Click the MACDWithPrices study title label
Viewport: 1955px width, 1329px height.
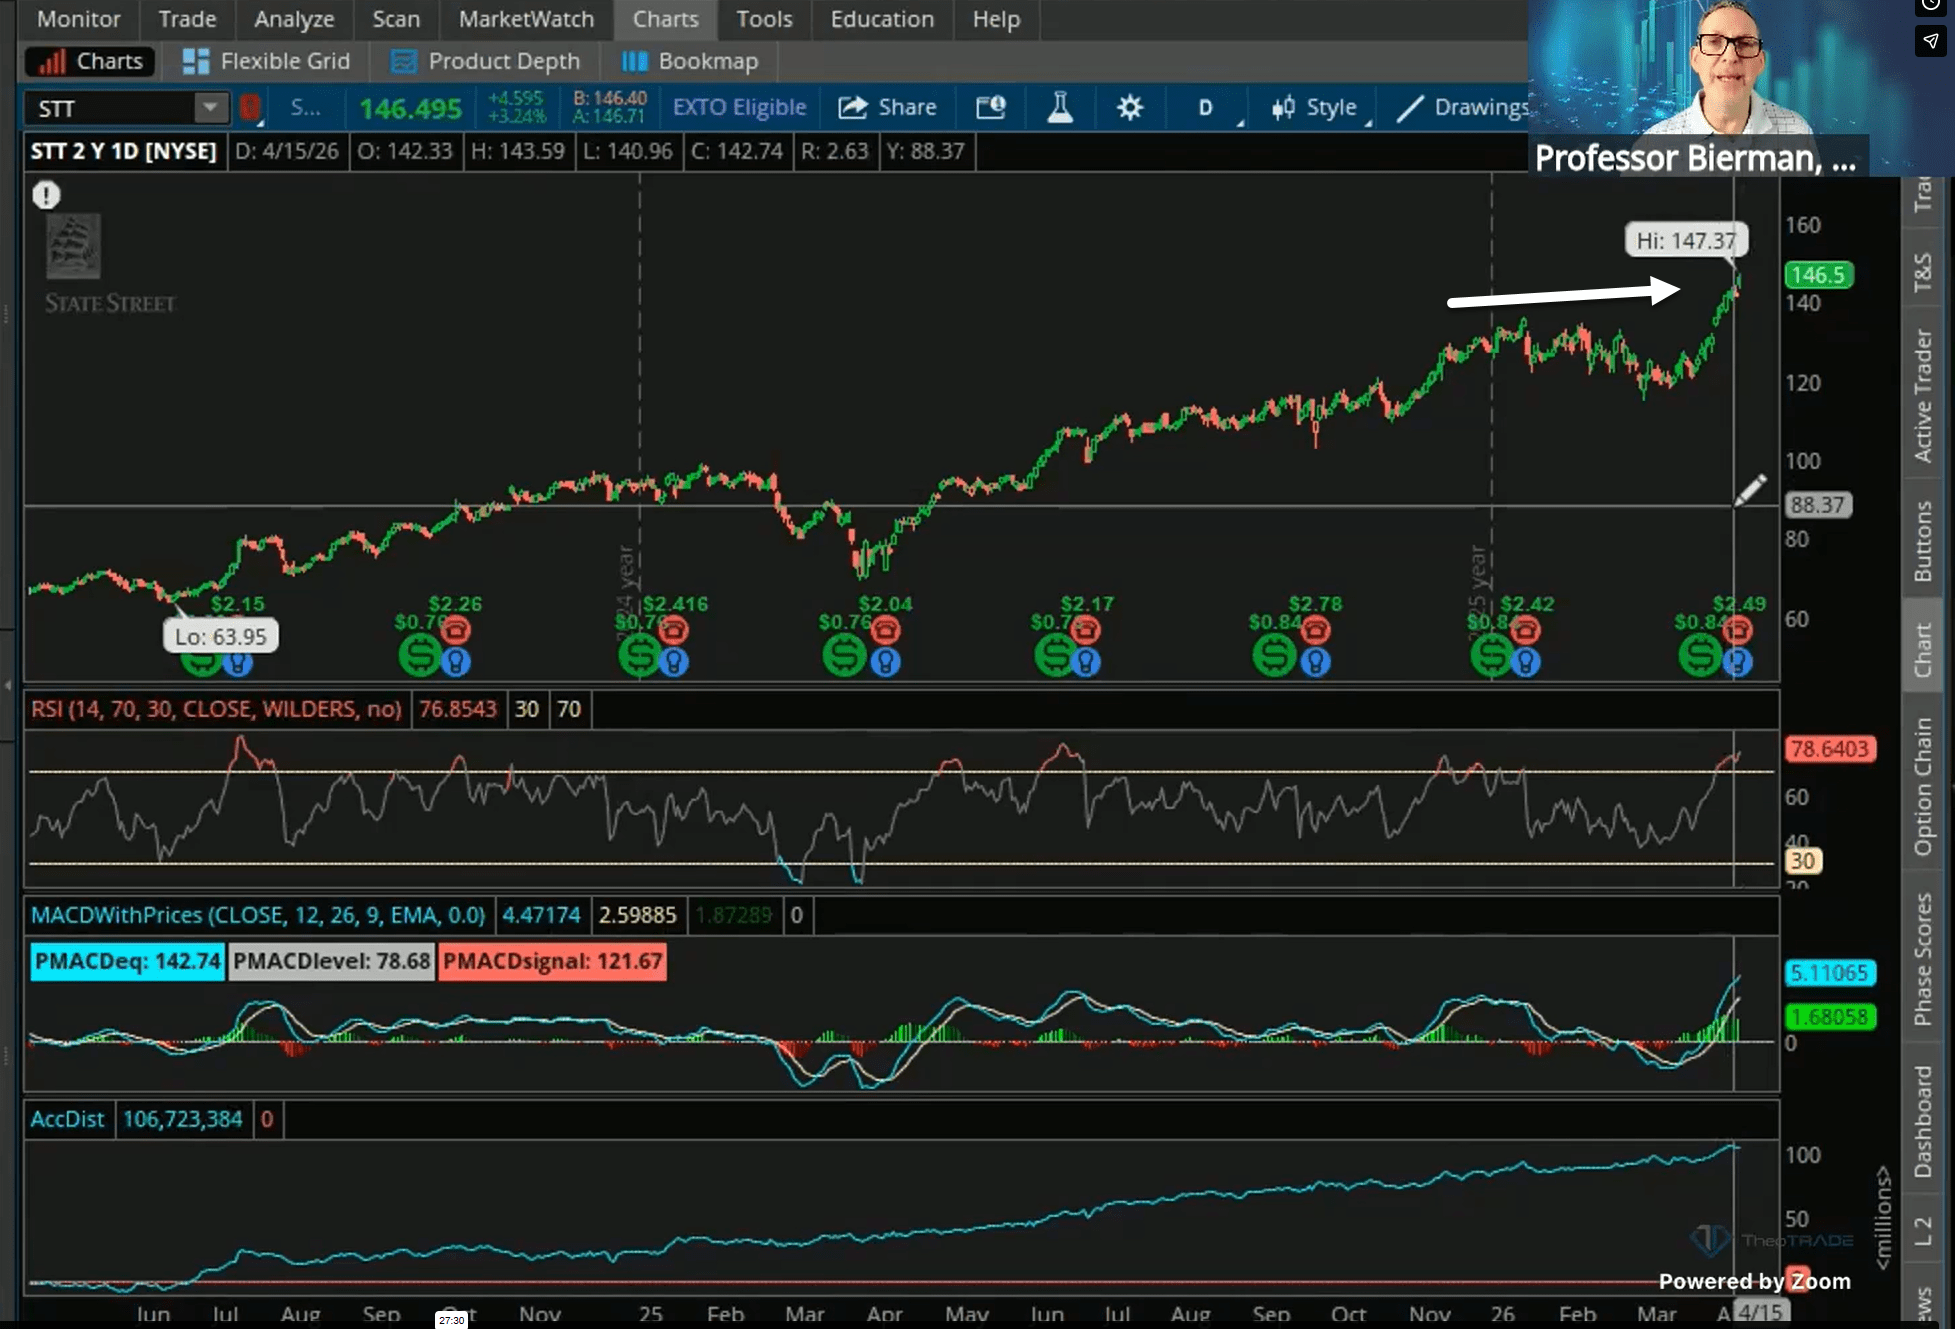[258, 915]
